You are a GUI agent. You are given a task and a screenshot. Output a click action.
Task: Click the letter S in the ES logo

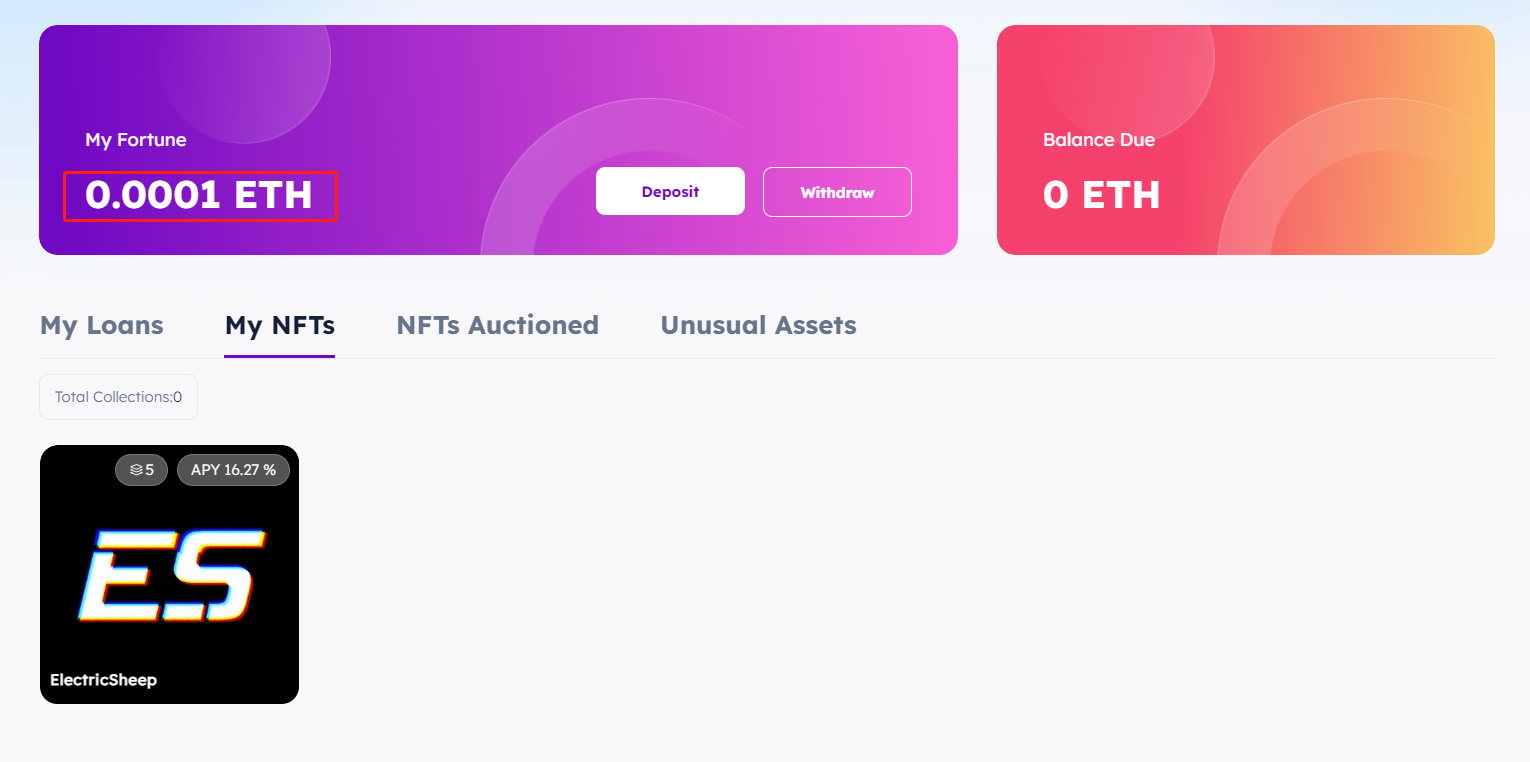click(x=215, y=576)
